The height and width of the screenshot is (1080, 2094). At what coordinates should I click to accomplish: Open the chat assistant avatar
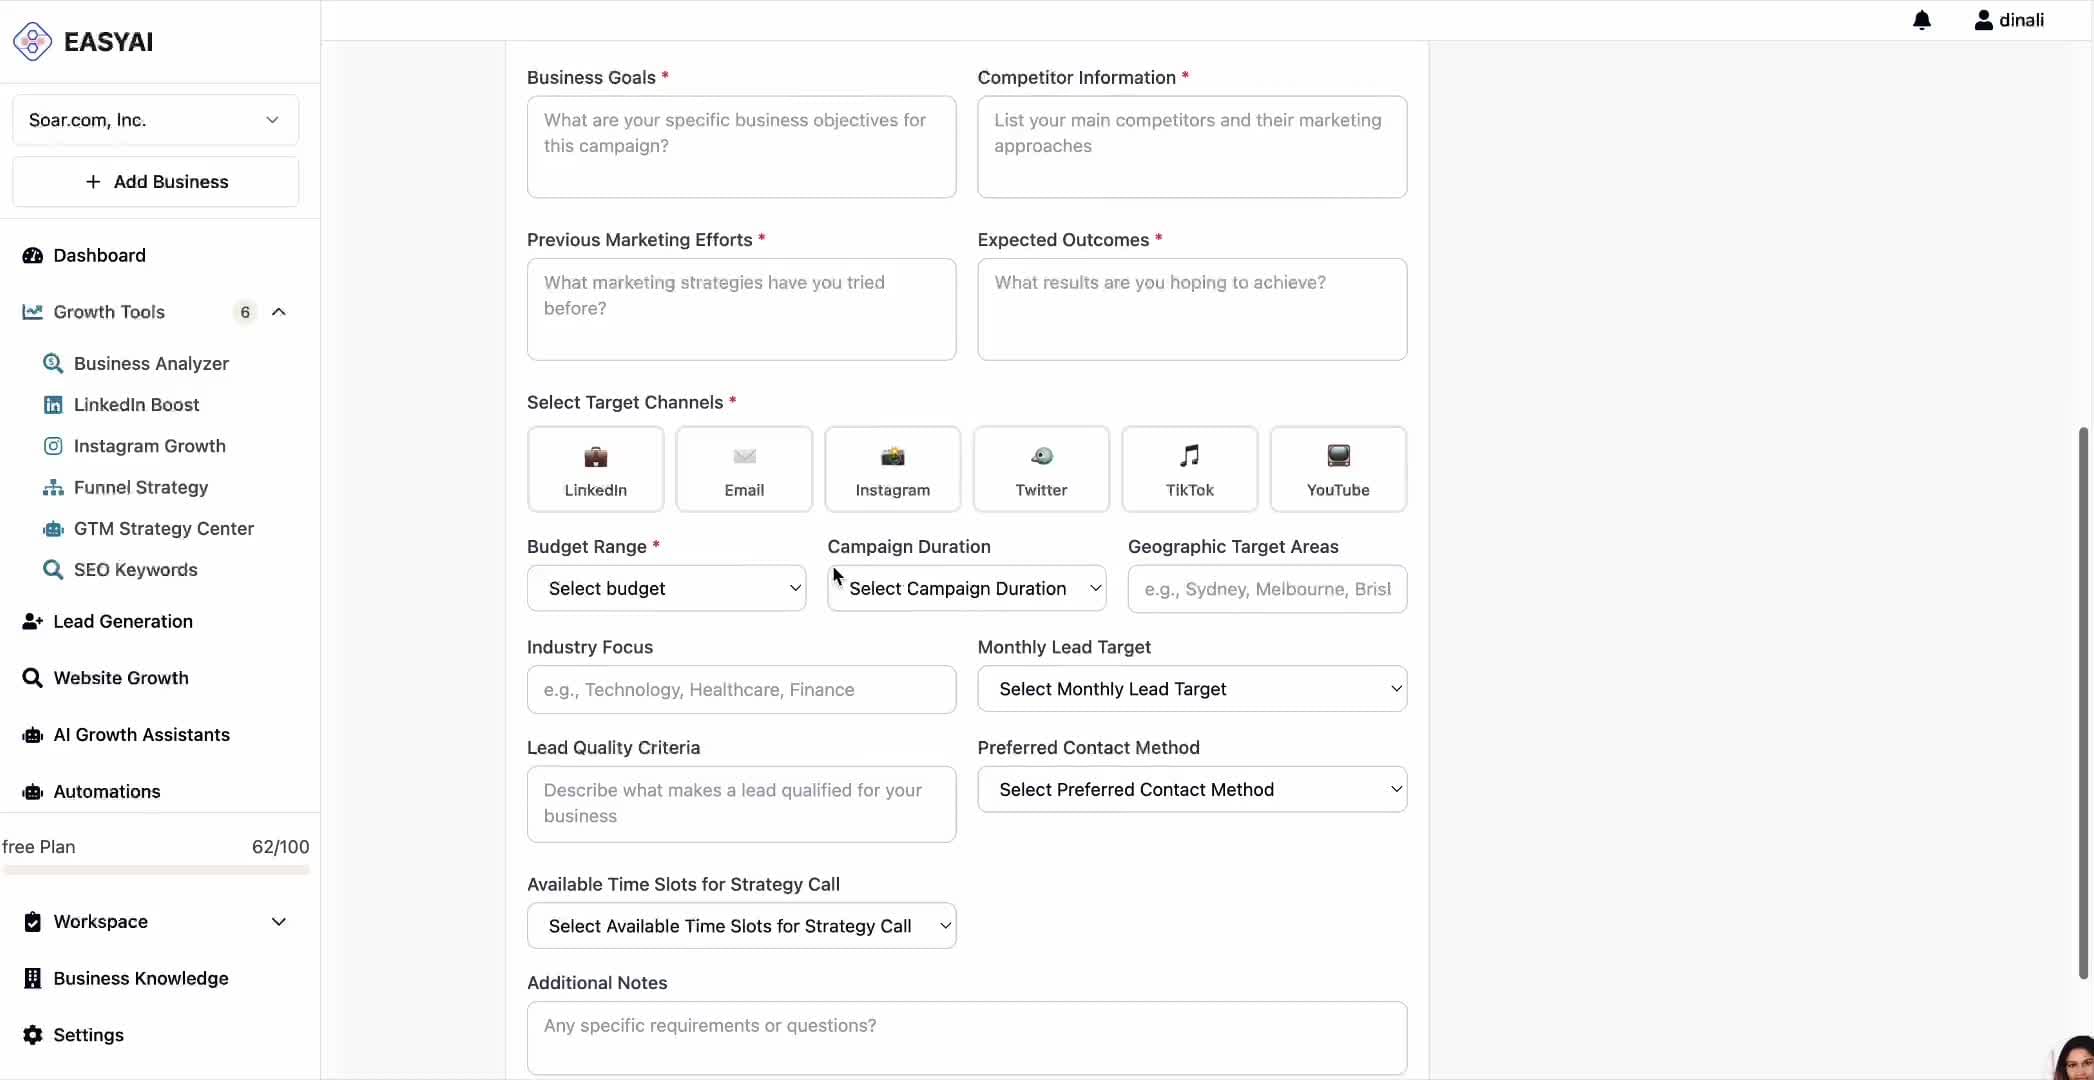[2074, 1059]
